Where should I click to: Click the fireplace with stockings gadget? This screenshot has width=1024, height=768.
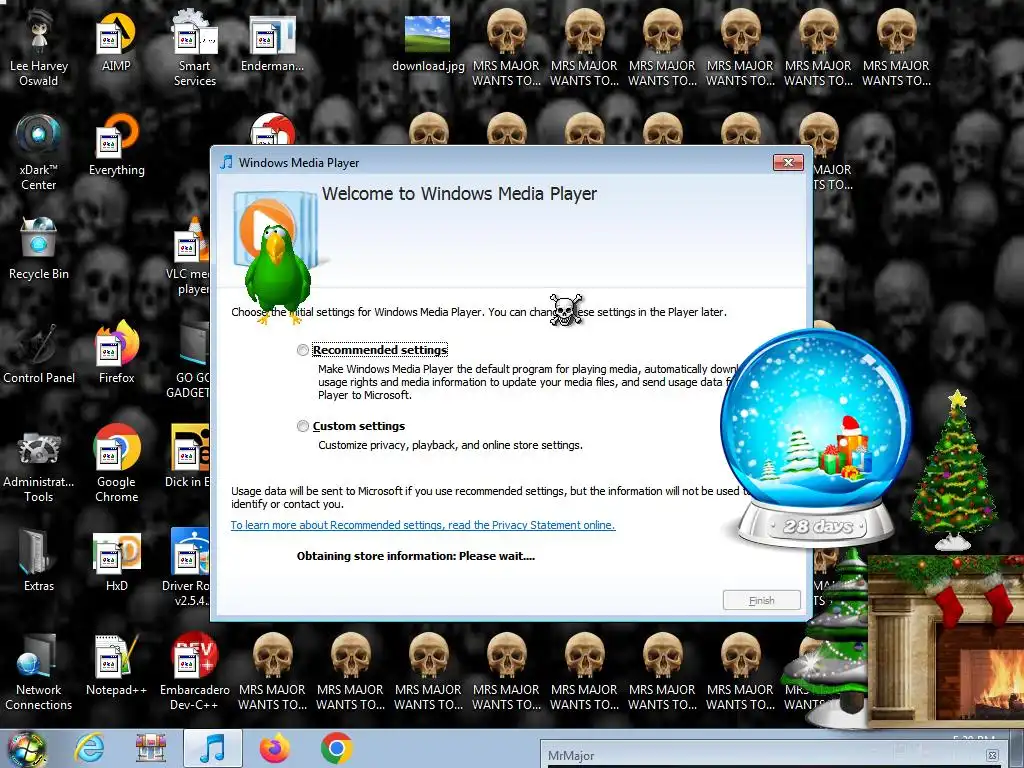click(946, 640)
